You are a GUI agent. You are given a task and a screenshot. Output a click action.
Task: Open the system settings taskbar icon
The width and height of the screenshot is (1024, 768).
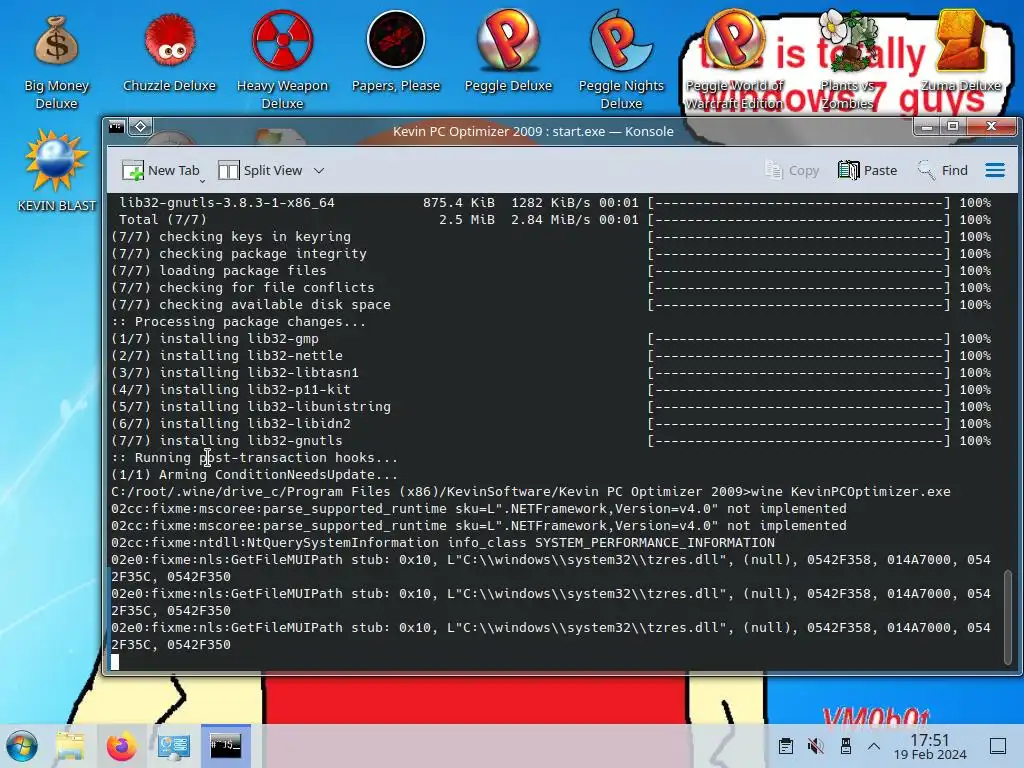click(x=174, y=746)
